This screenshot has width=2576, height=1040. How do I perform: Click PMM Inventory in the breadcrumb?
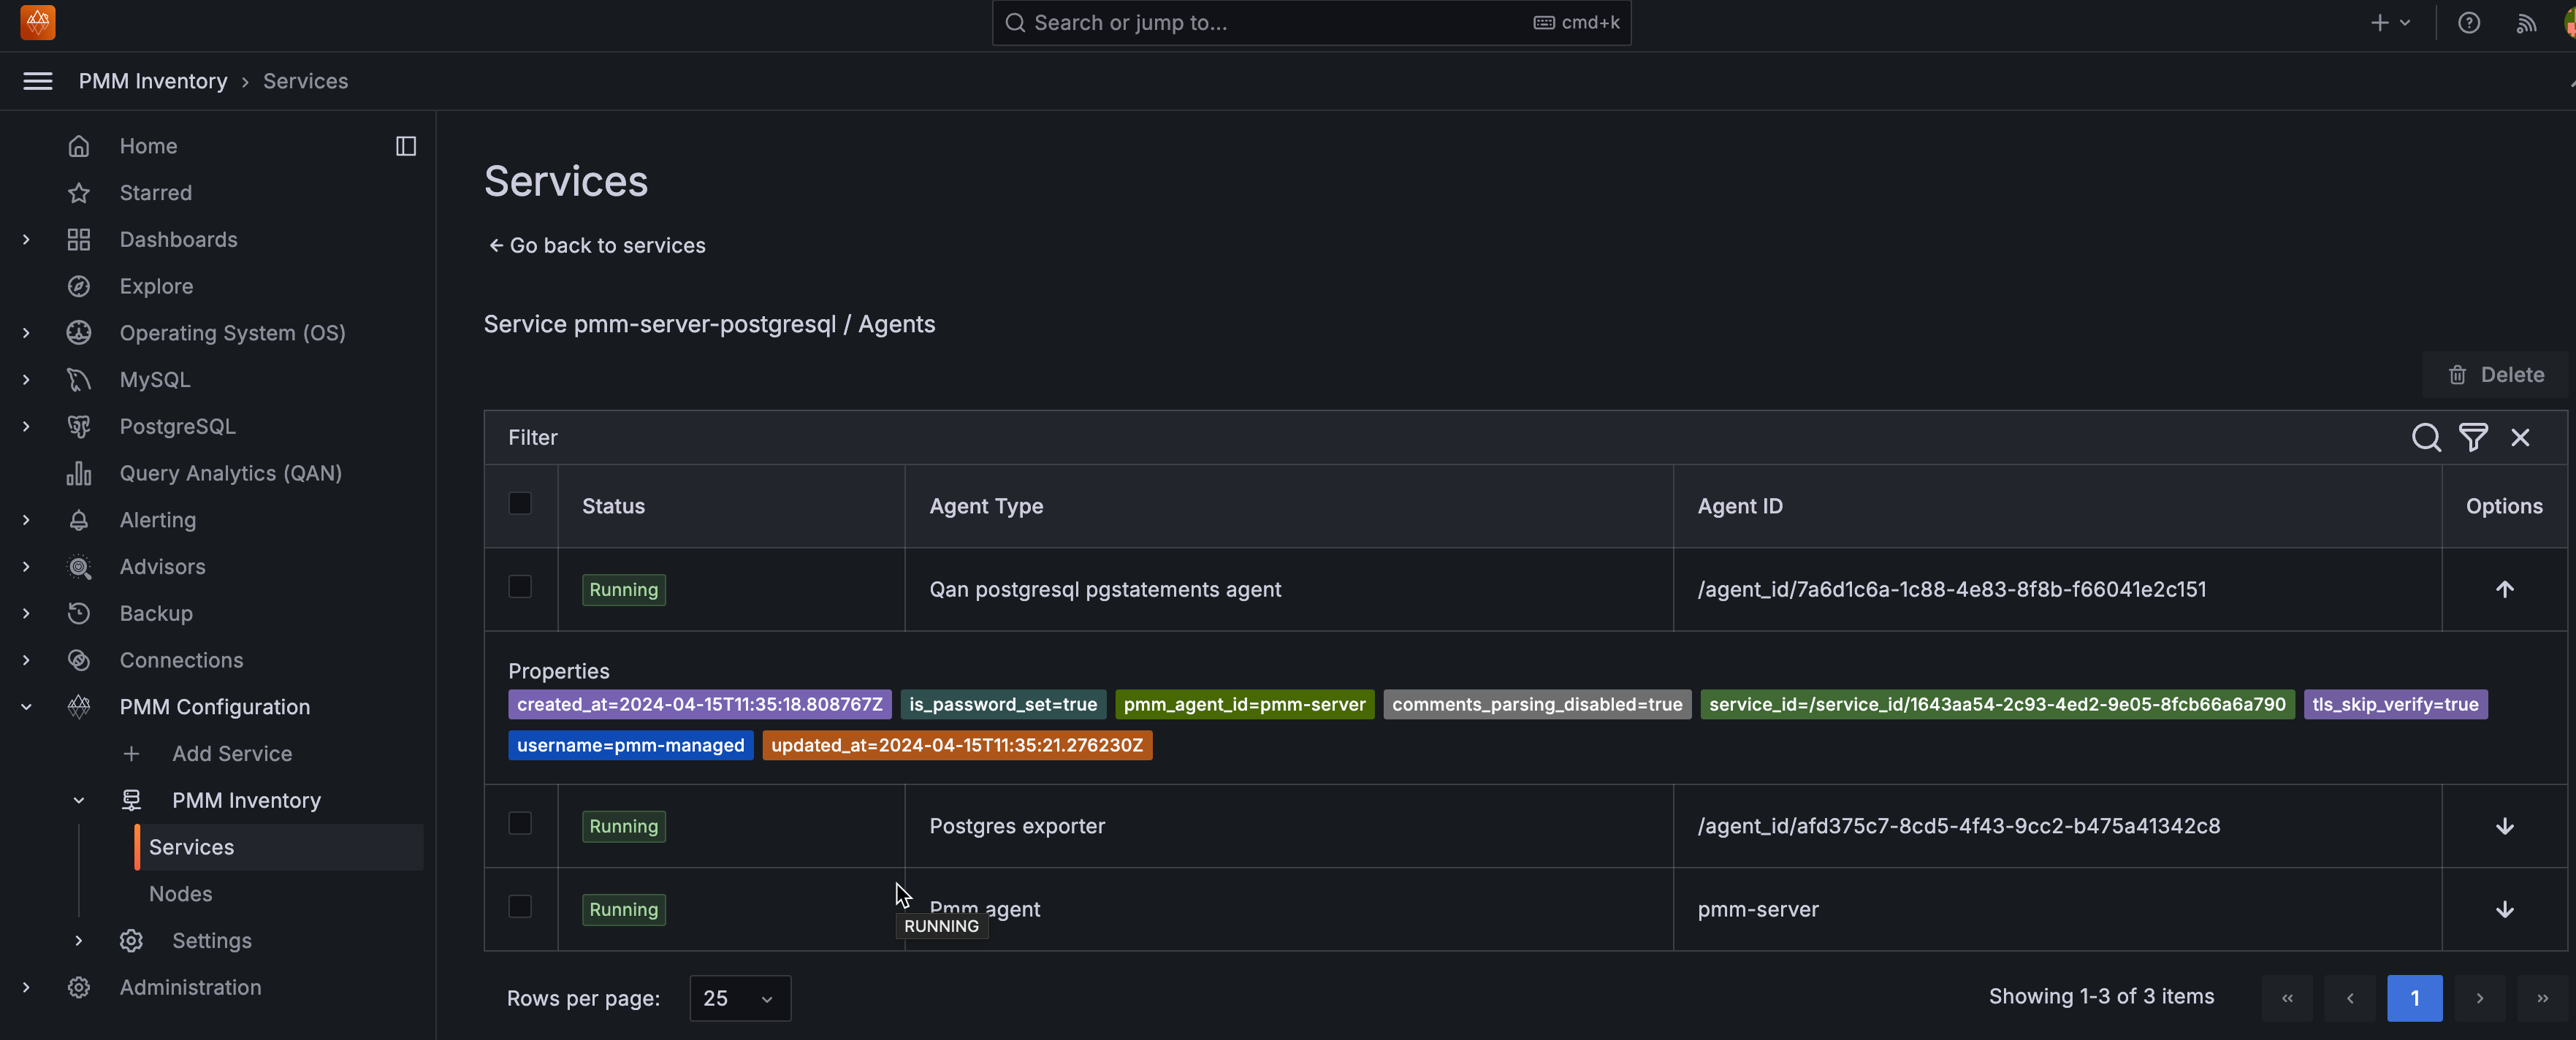click(152, 80)
